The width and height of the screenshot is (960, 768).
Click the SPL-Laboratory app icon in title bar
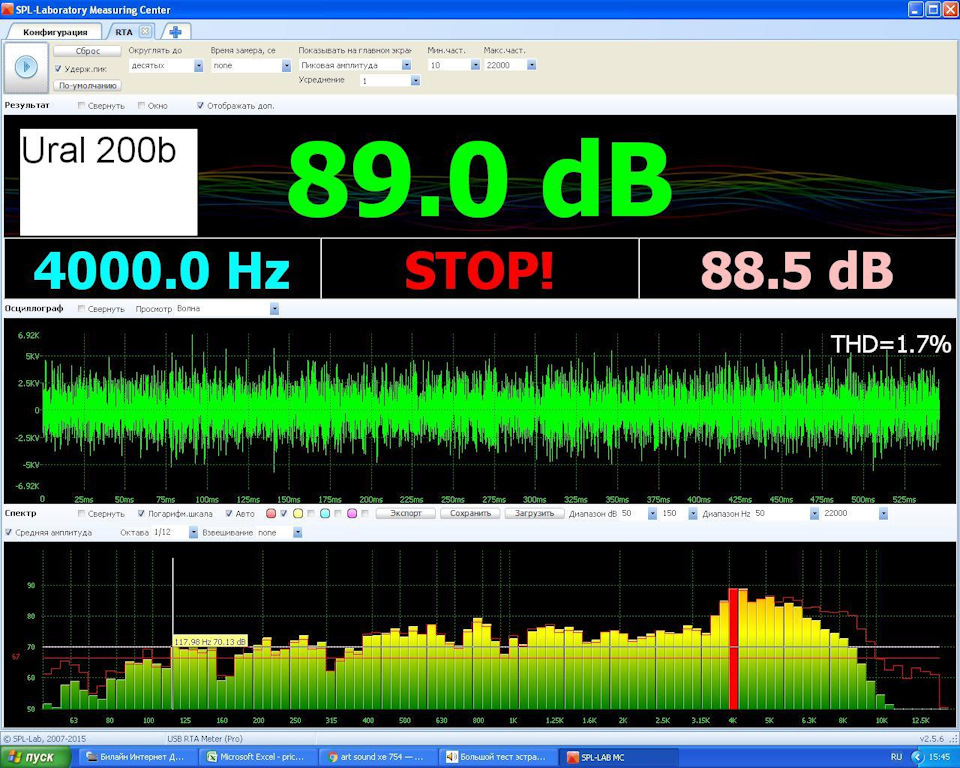(x=7, y=10)
